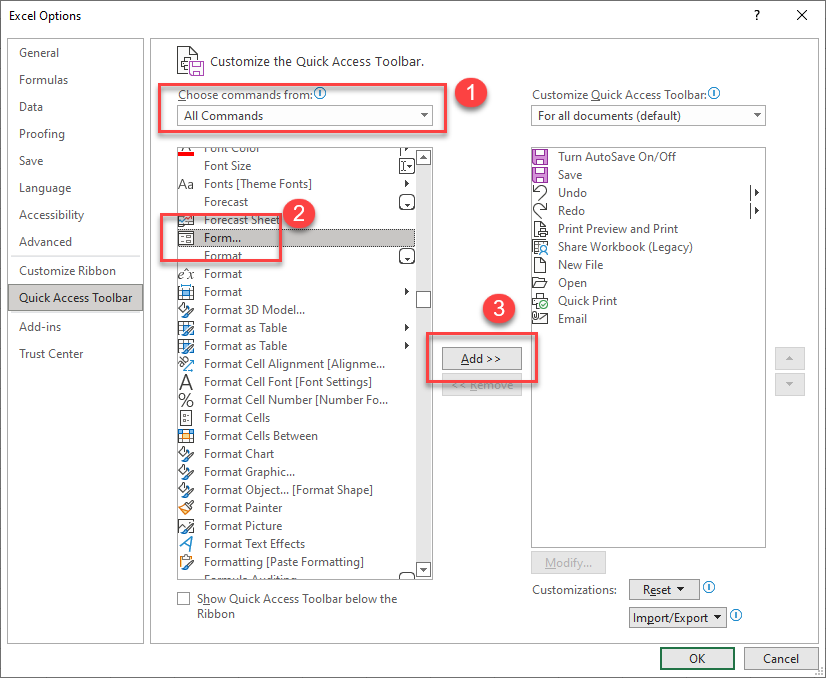The width and height of the screenshot is (826, 678).
Task: Open the Proofing settings page
Action: tap(41, 133)
